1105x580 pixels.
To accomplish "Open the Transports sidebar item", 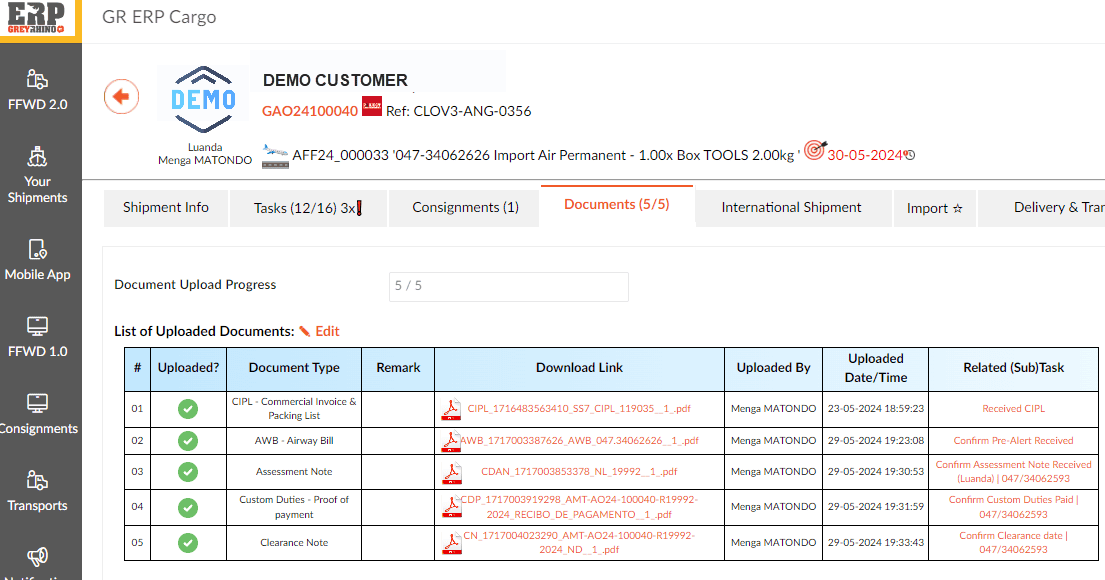I will point(38,491).
